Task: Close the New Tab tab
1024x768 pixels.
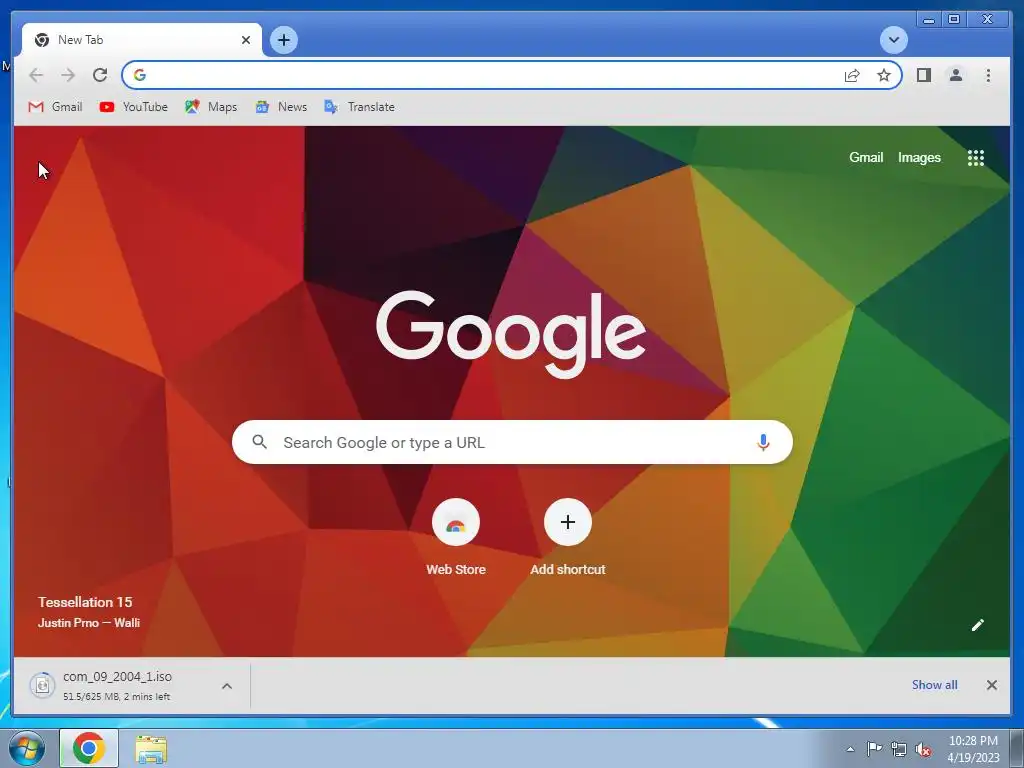Action: tap(246, 40)
